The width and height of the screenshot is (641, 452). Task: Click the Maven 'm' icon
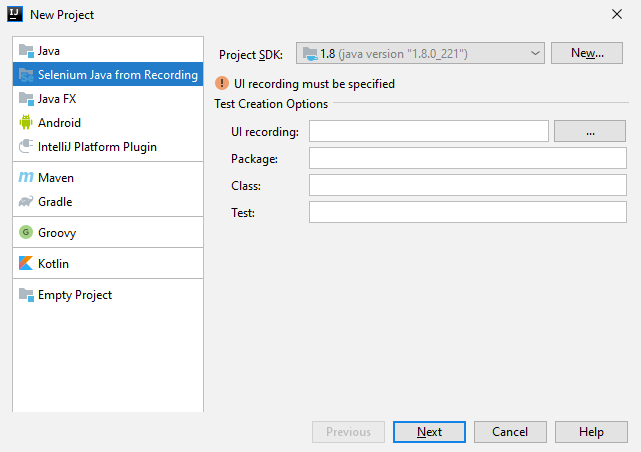pos(26,177)
